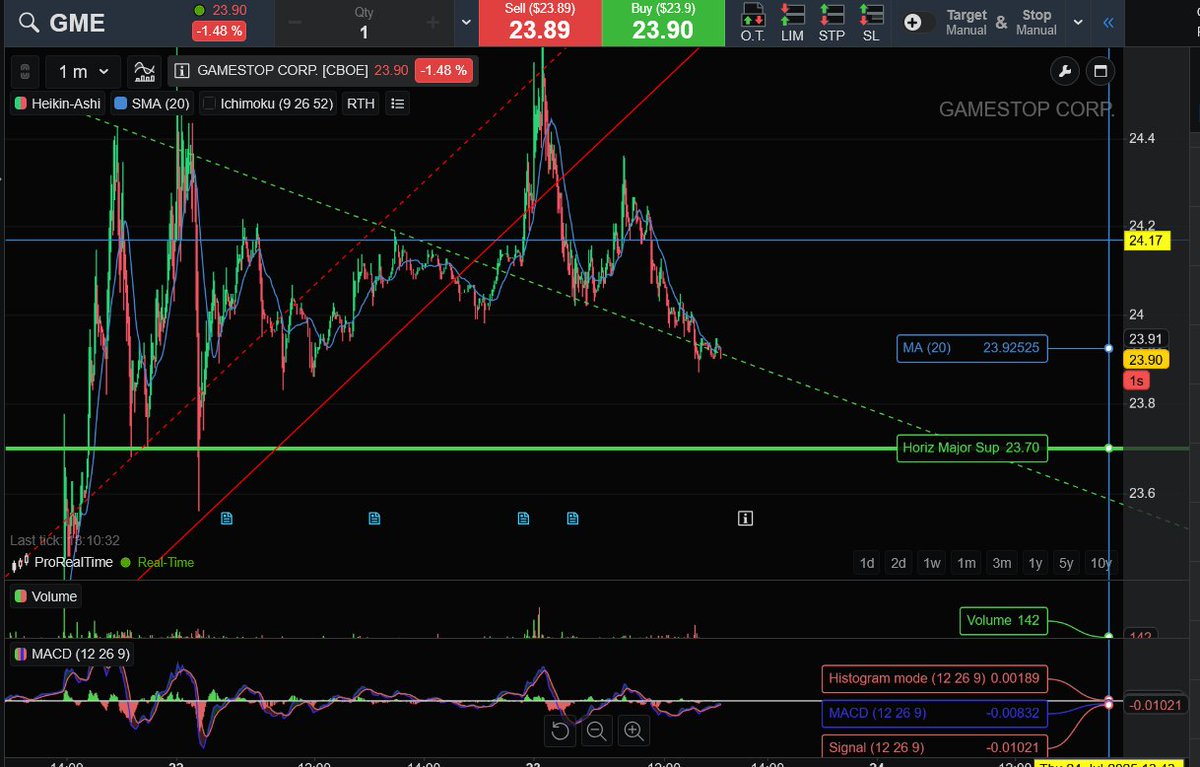Set chart range to 3m
Screen dimensions: 1200x767
1001,563
